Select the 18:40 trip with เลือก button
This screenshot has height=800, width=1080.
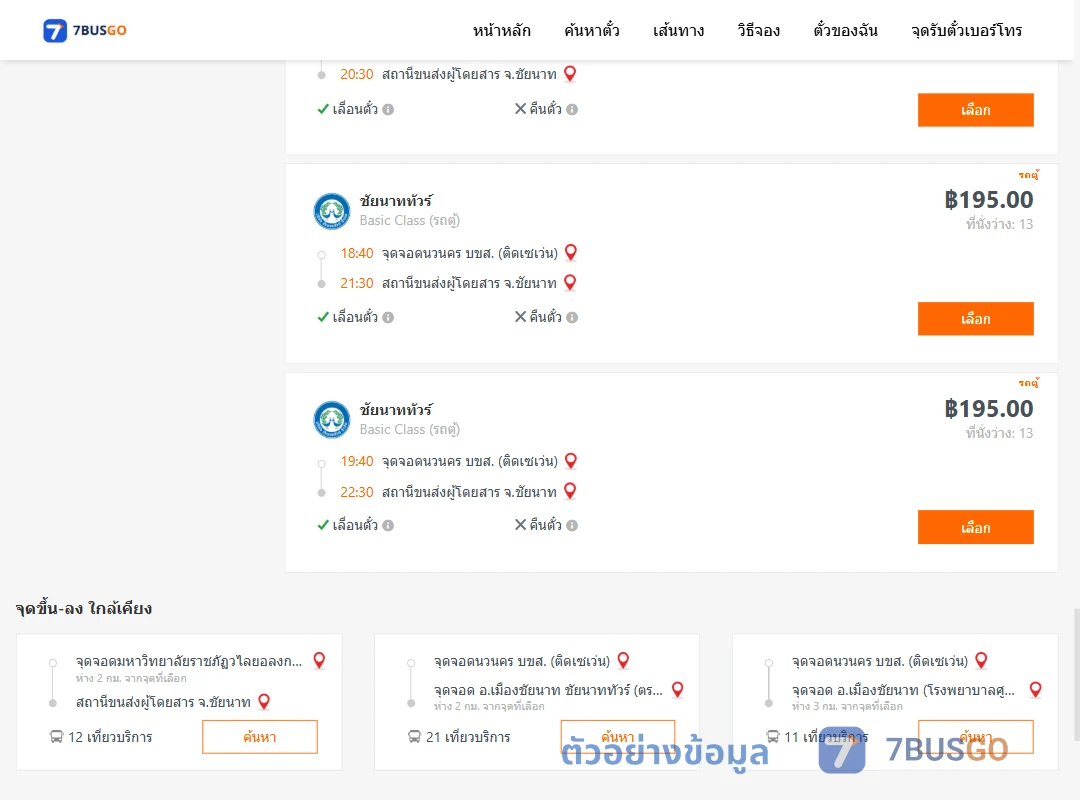[x=975, y=319]
